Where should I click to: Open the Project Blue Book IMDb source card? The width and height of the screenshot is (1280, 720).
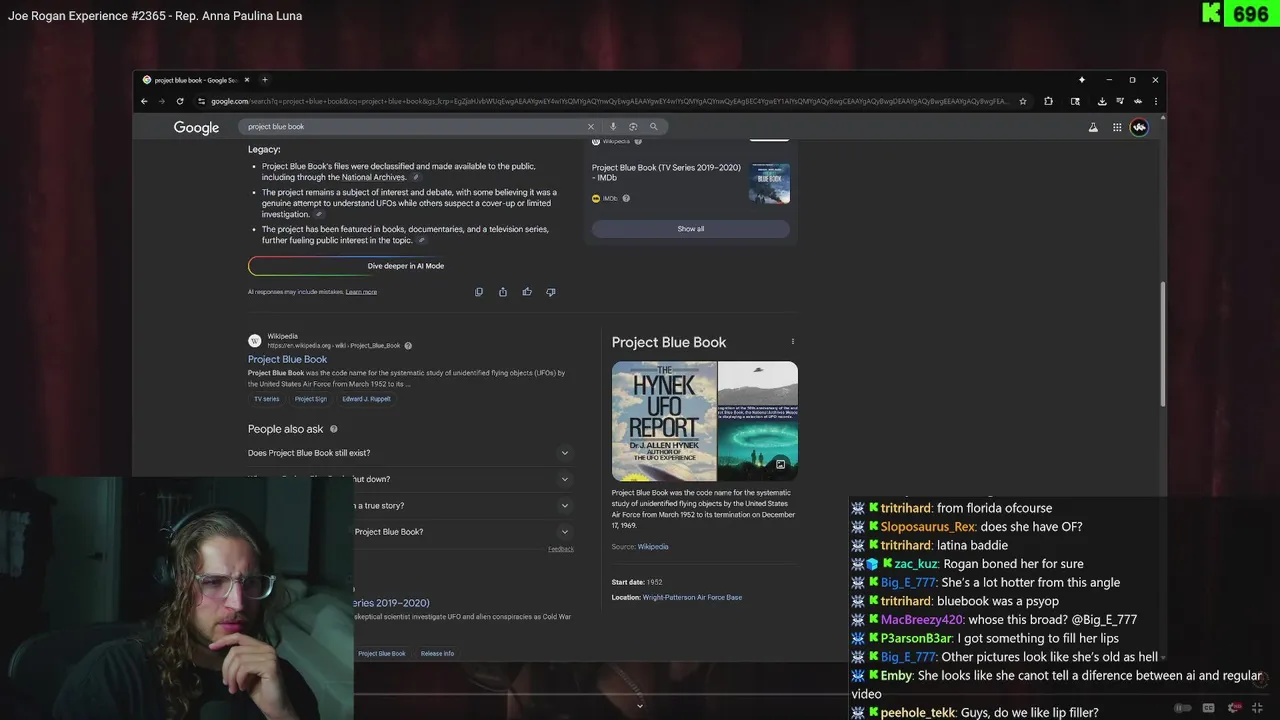point(691,183)
